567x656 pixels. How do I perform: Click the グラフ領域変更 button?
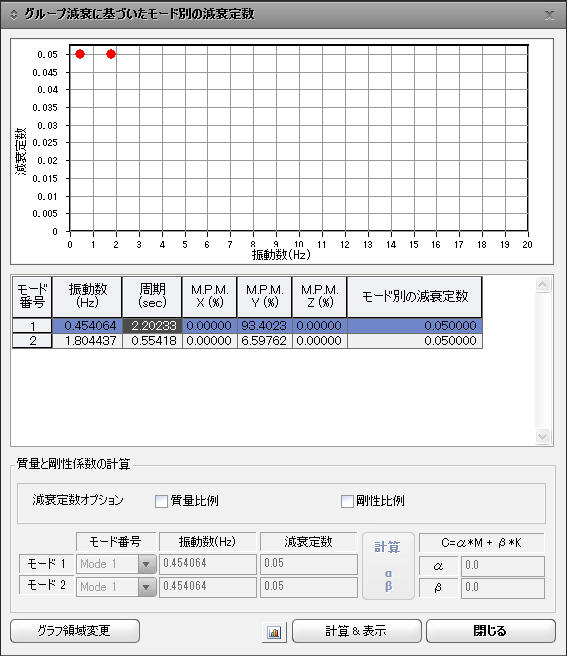point(75,631)
